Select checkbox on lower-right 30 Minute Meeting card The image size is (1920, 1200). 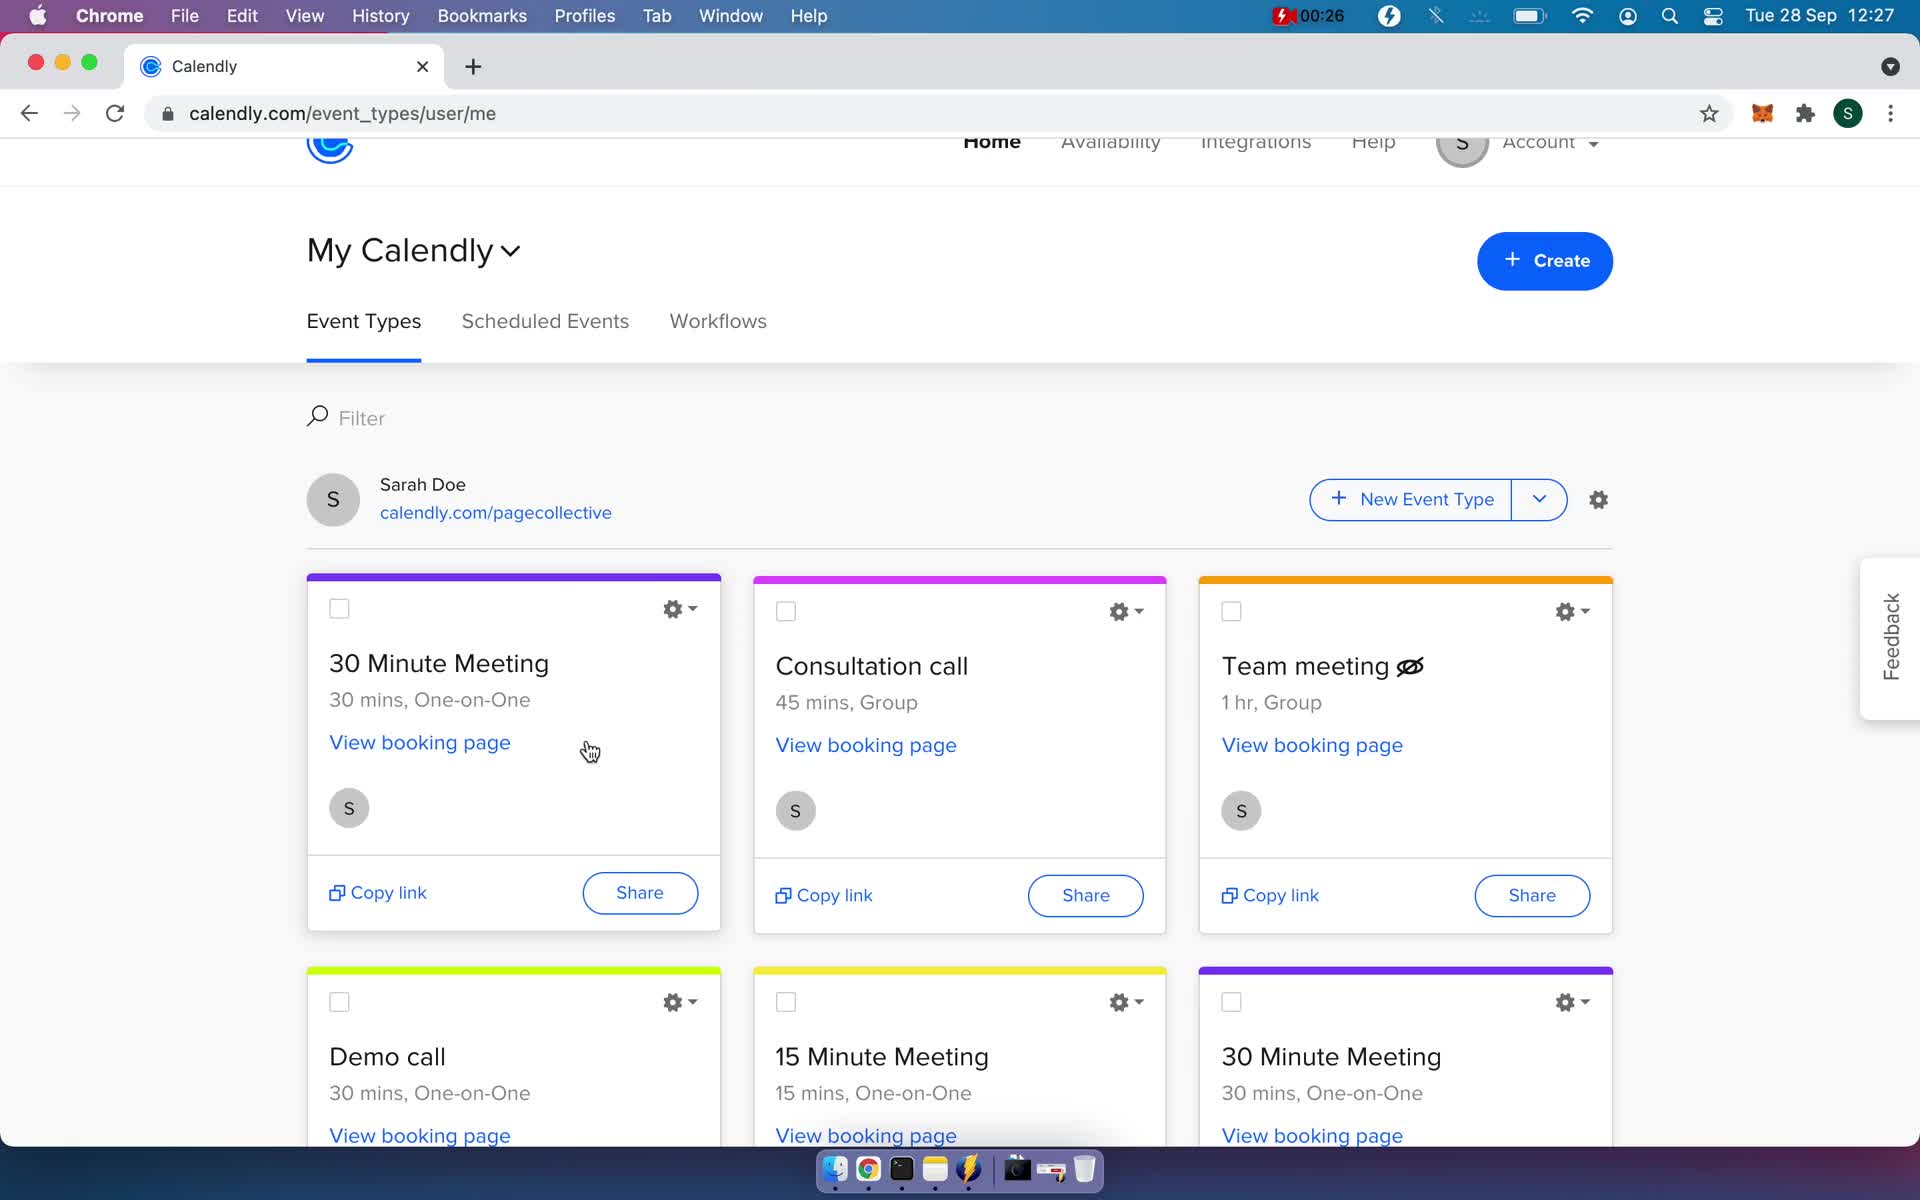[1231, 1002]
